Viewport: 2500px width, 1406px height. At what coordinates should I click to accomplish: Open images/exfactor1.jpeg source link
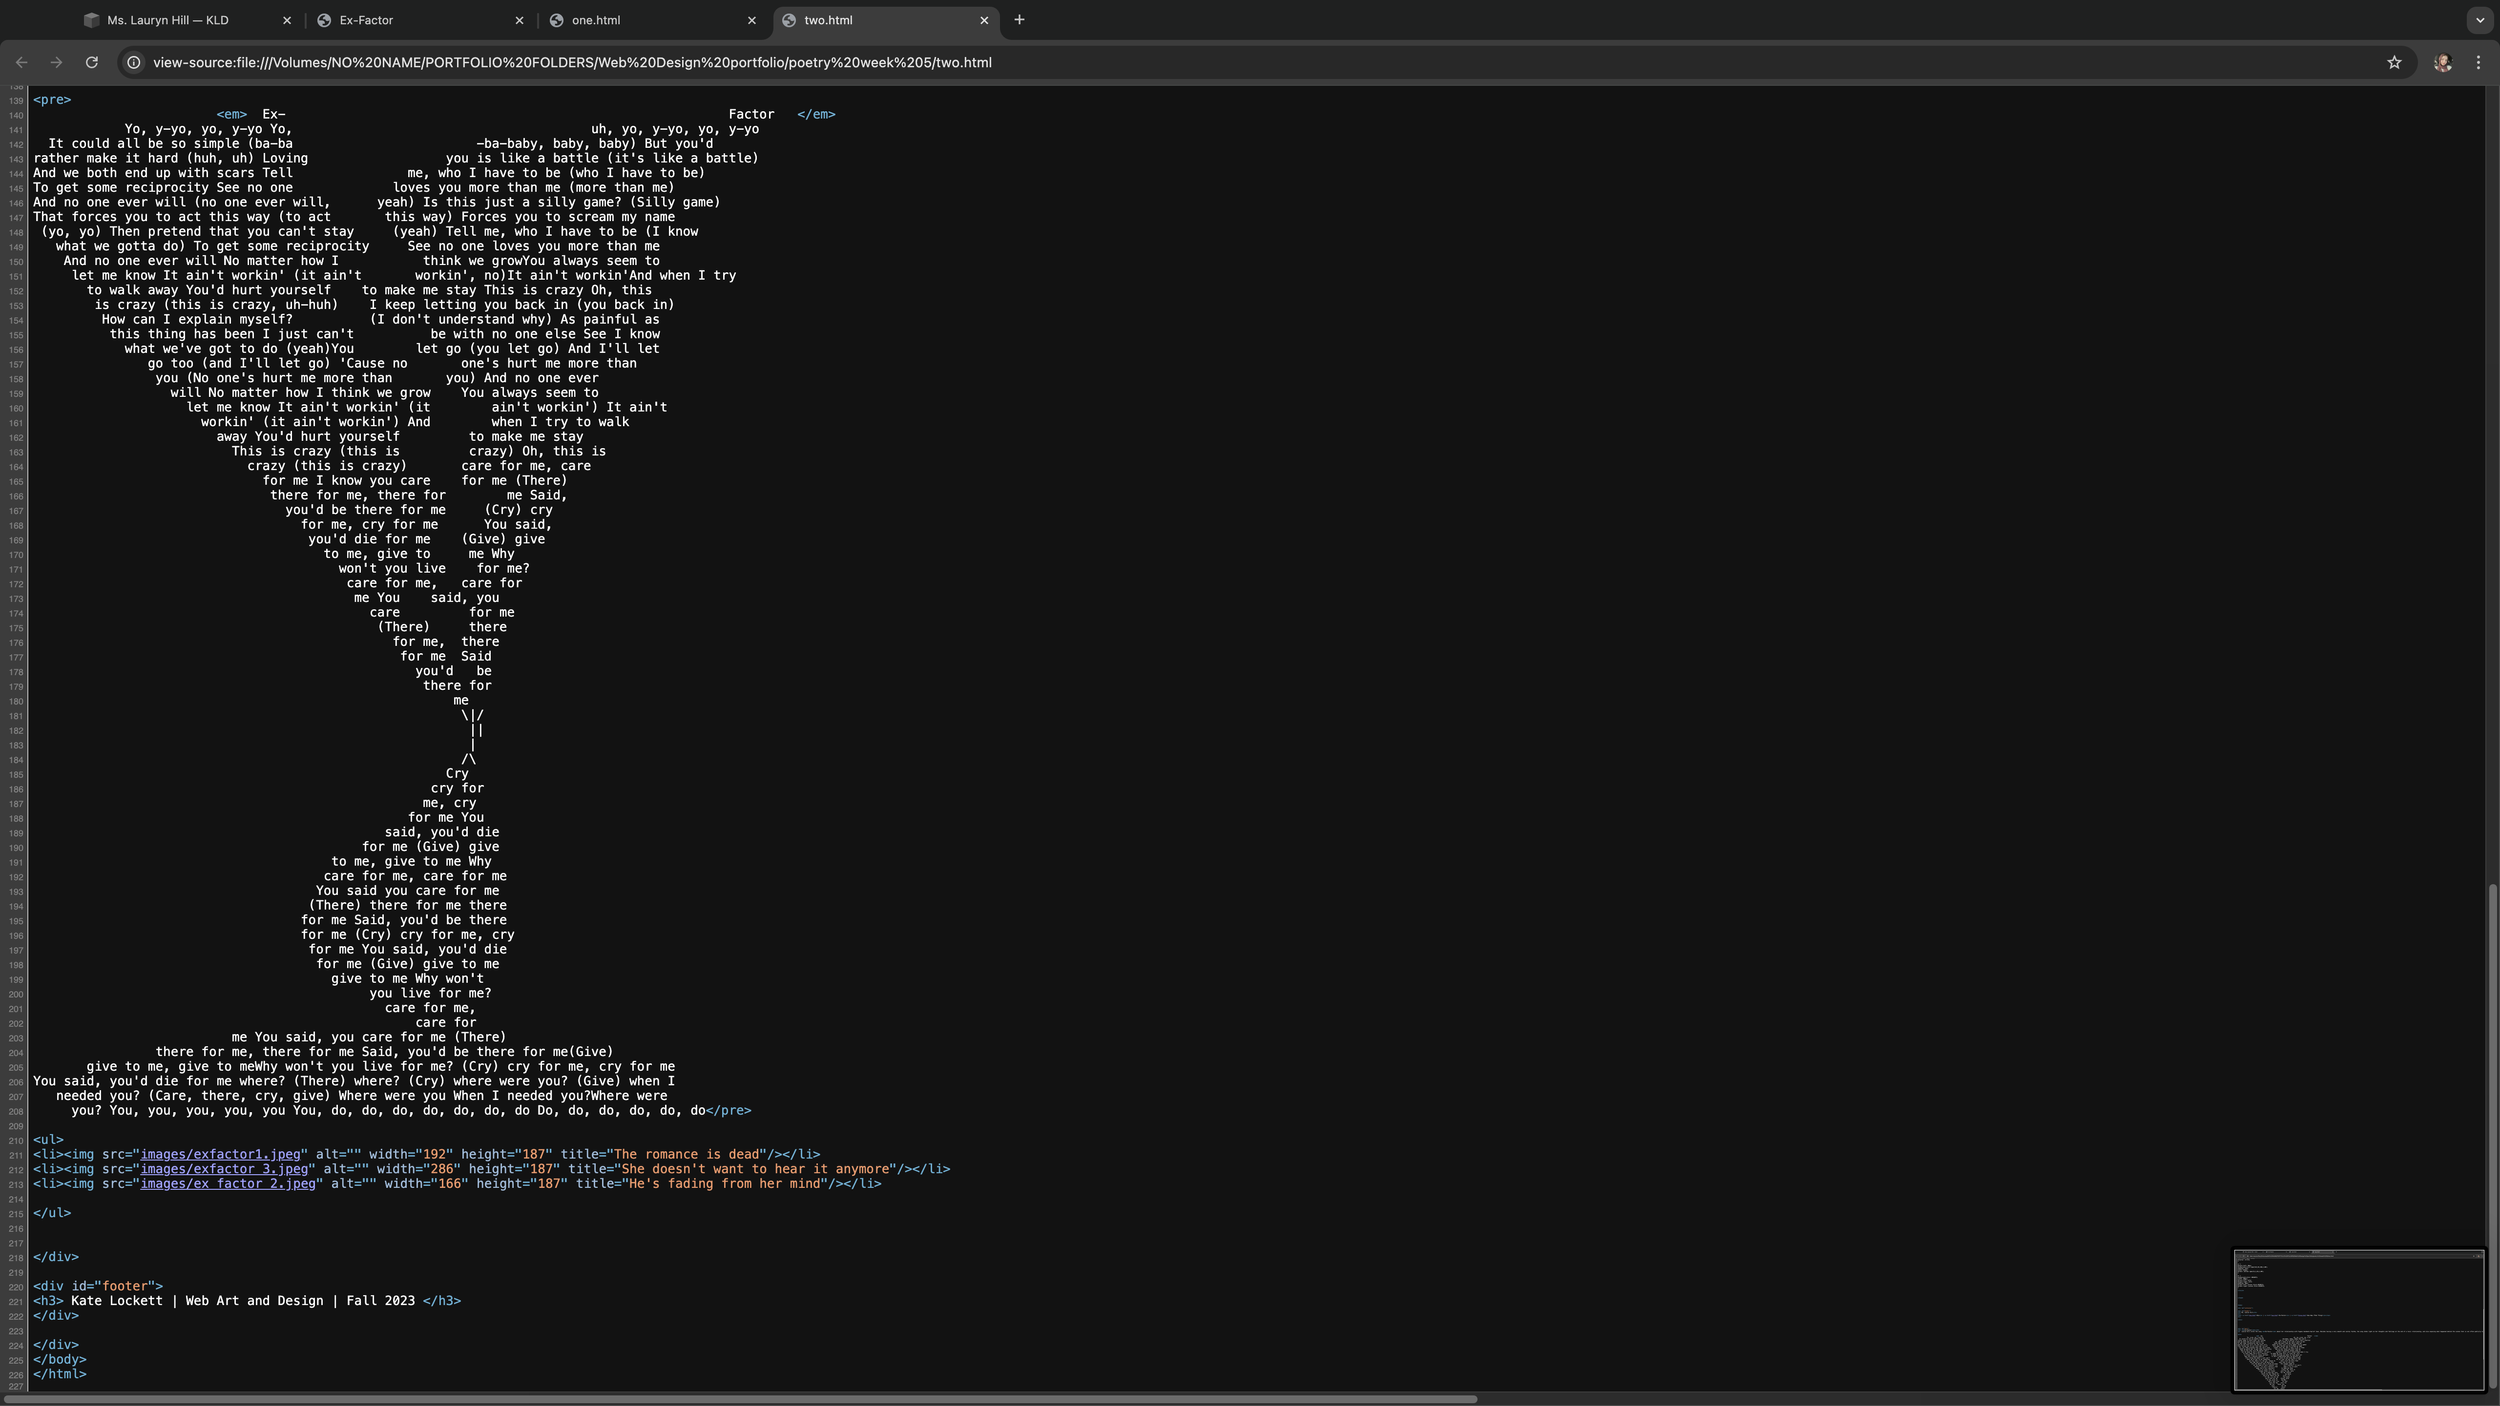pos(220,1154)
